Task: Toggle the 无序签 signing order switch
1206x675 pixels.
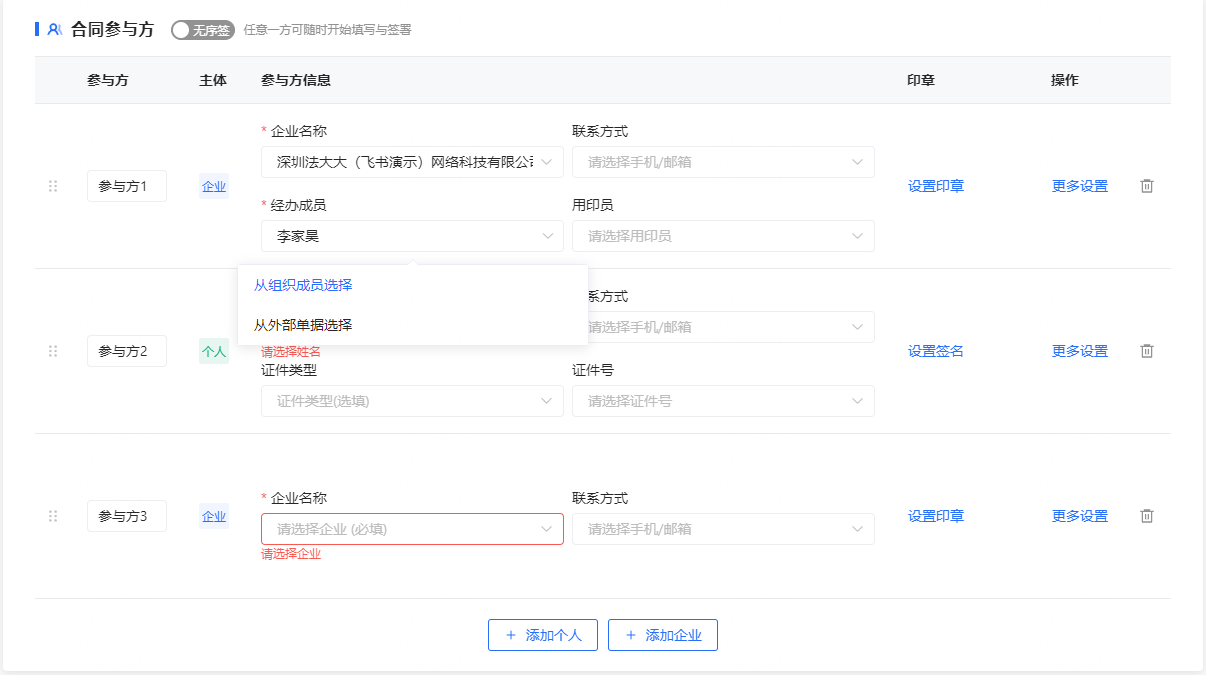Action: [202, 30]
